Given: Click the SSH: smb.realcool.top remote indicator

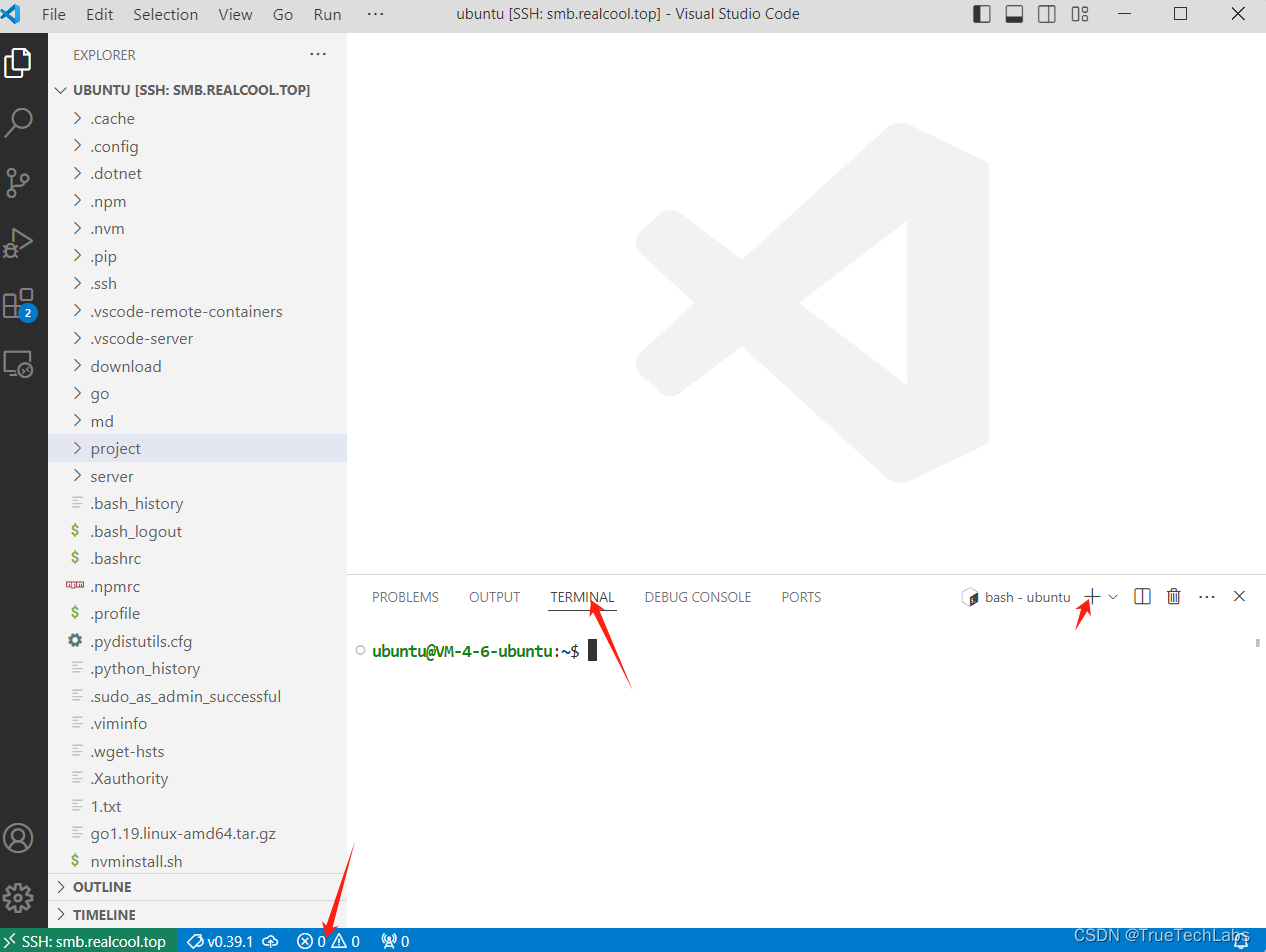Looking at the screenshot, I should coord(89,941).
